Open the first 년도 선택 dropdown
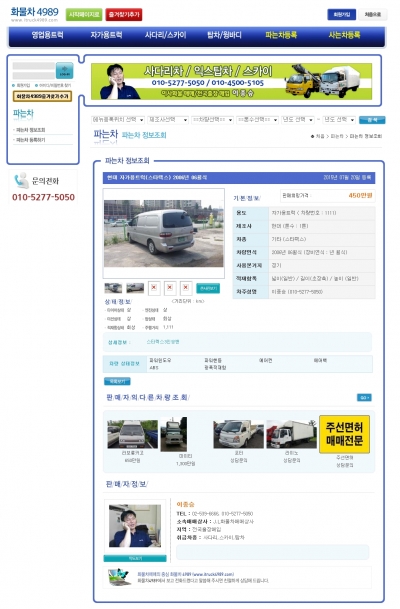The width and height of the screenshot is (400, 609). tap(297, 120)
